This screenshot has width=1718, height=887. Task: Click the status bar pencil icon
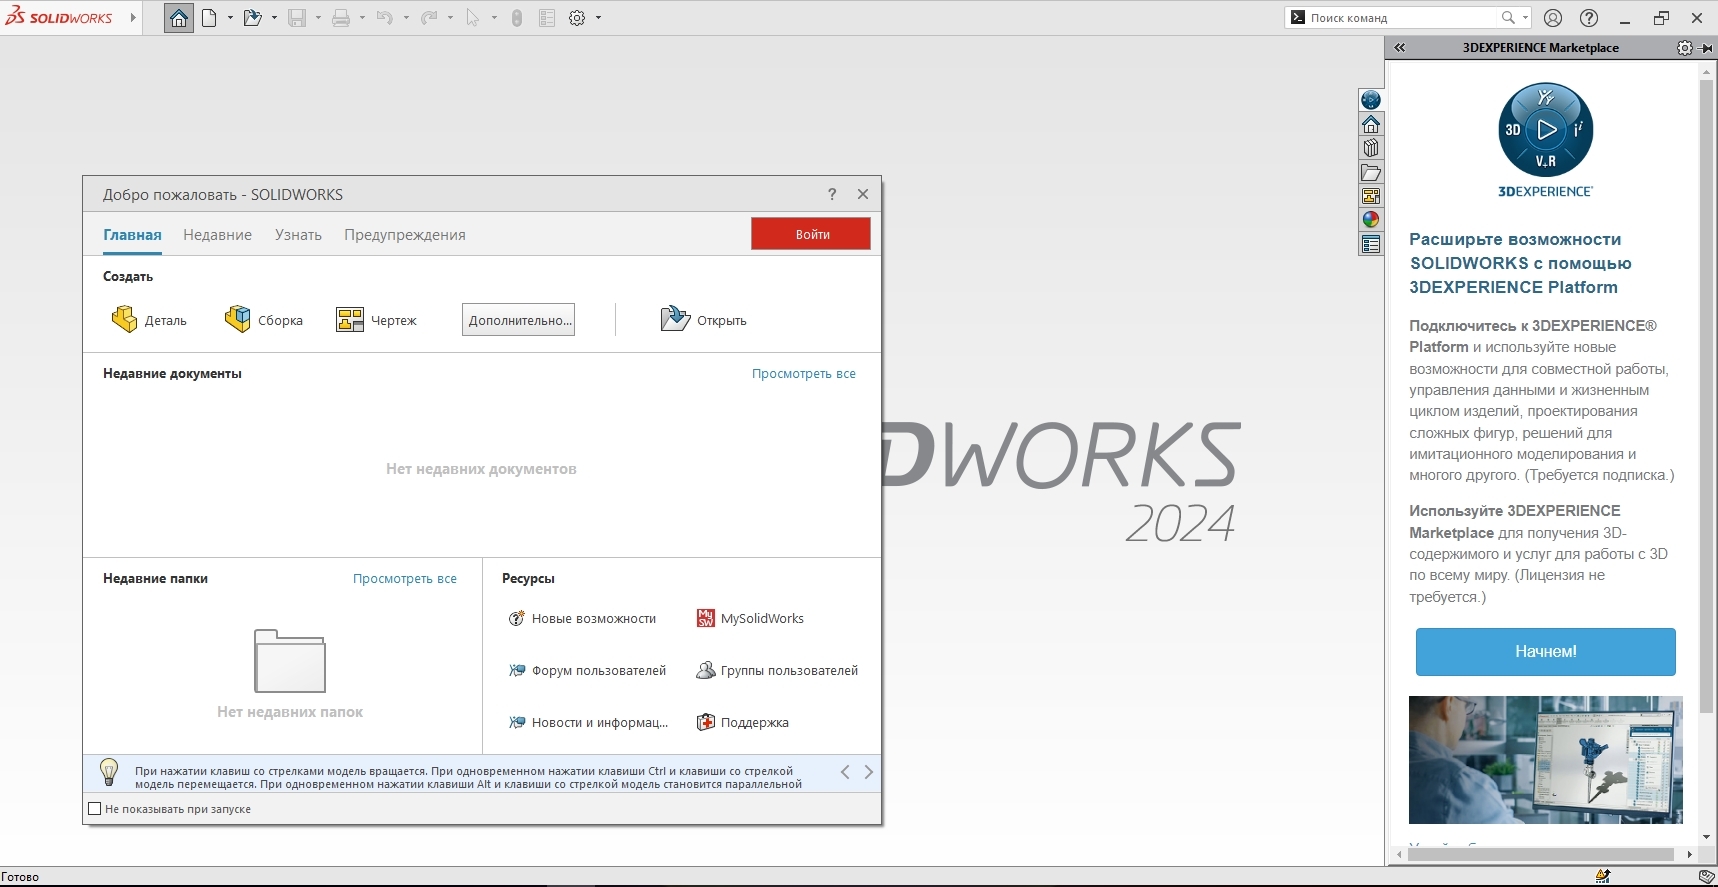(1603, 876)
